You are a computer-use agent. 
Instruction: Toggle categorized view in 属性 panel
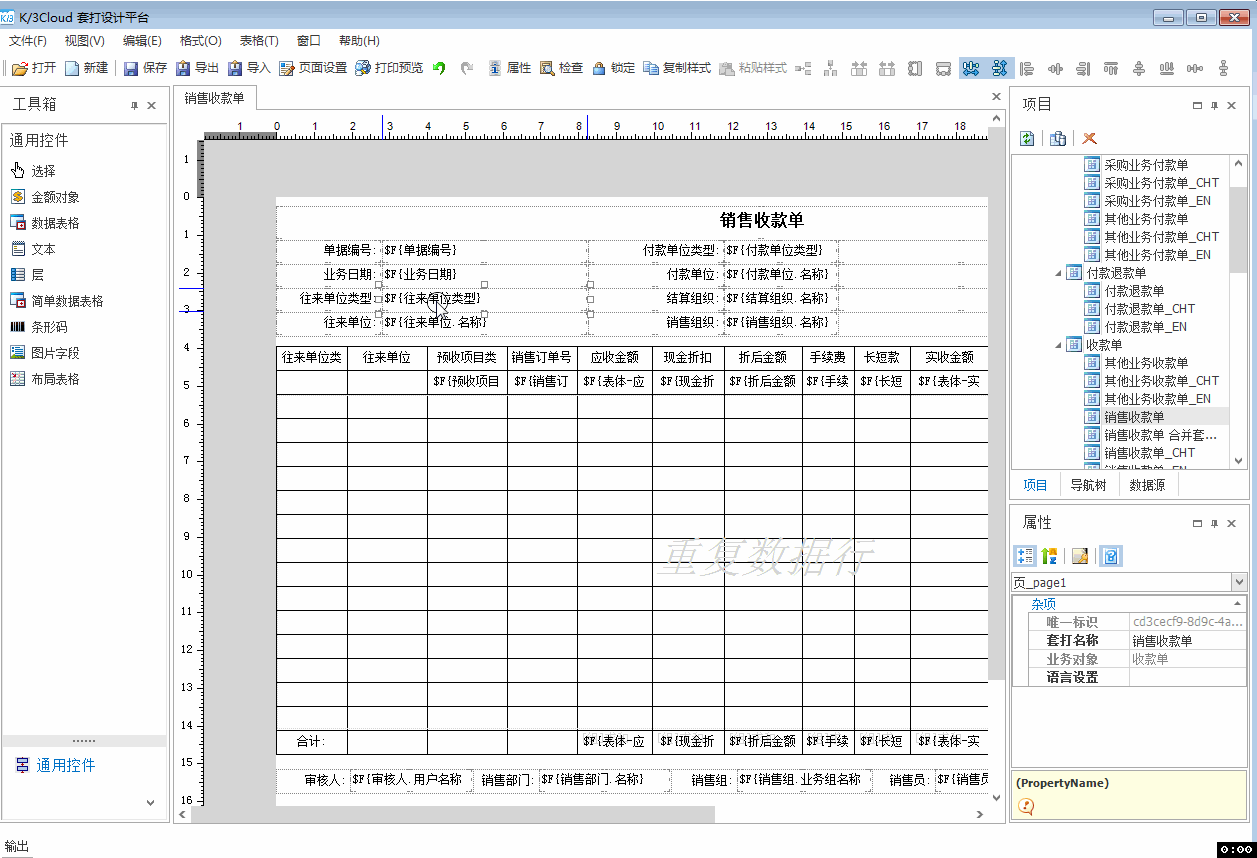[x=1024, y=556]
